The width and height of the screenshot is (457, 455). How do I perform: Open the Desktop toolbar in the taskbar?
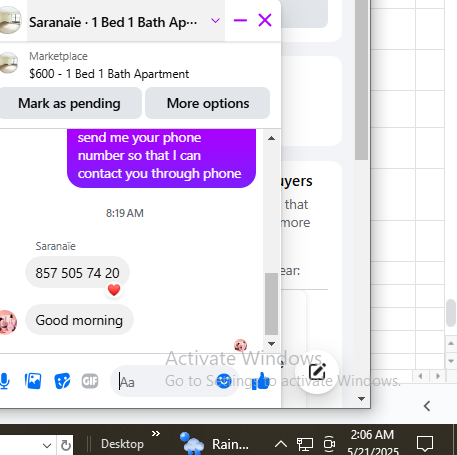122,444
